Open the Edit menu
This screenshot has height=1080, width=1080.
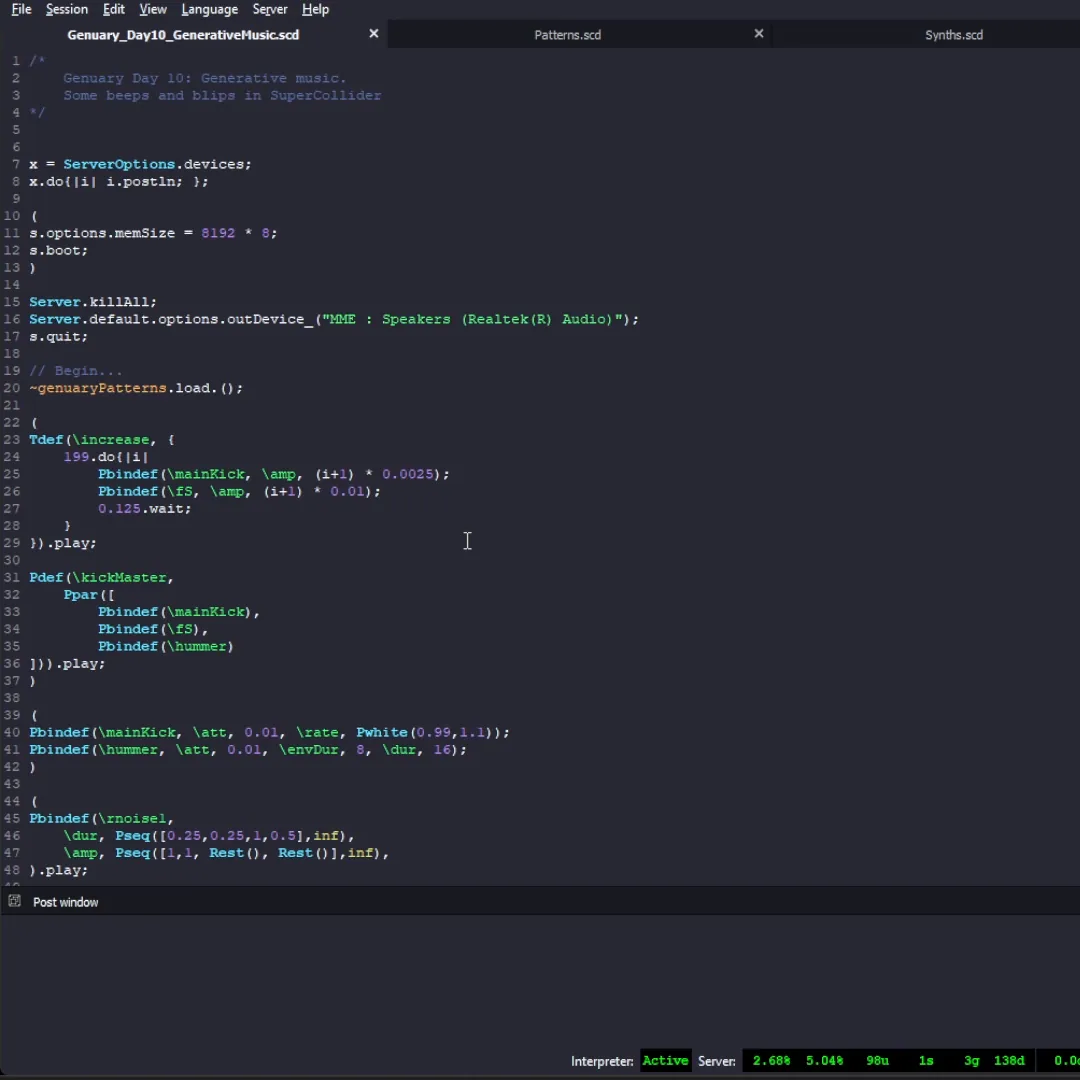[x=114, y=9]
